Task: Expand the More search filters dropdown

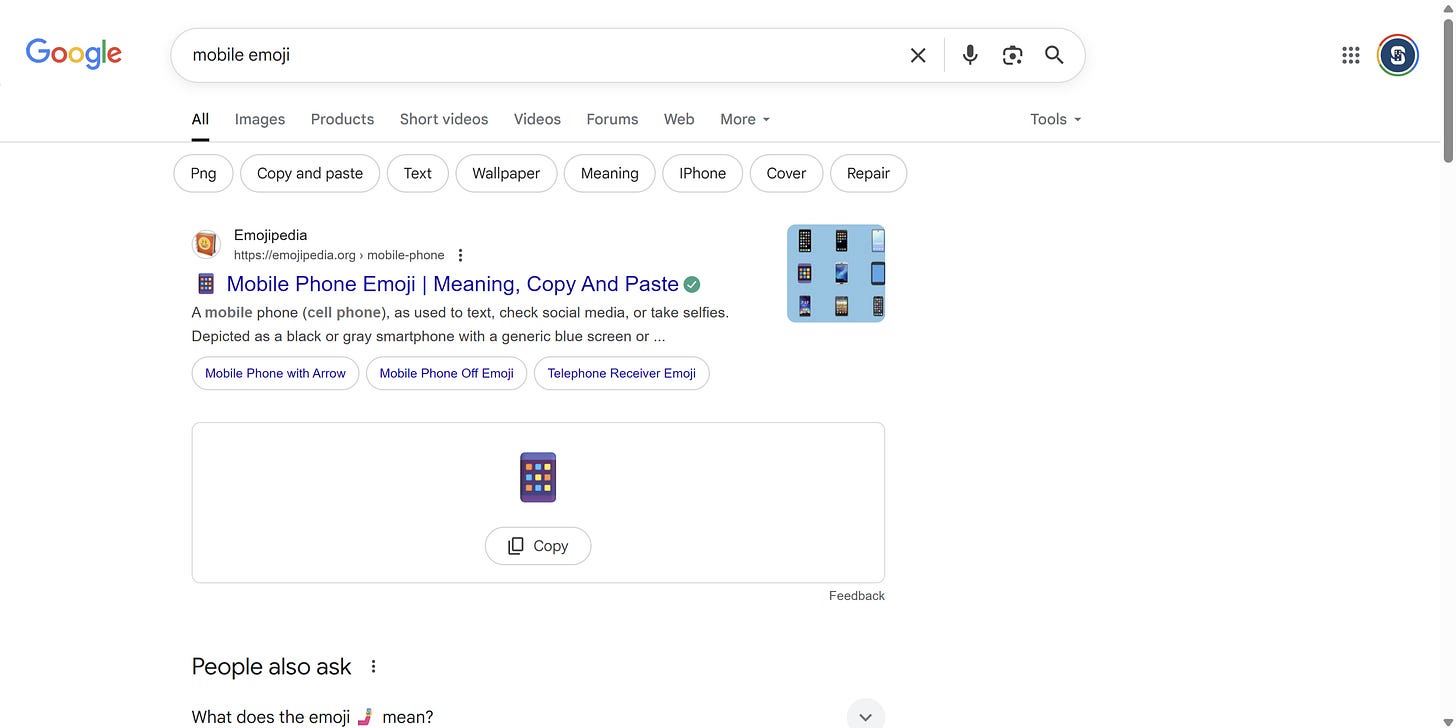Action: pyautogui.click(x=745, y=119)
